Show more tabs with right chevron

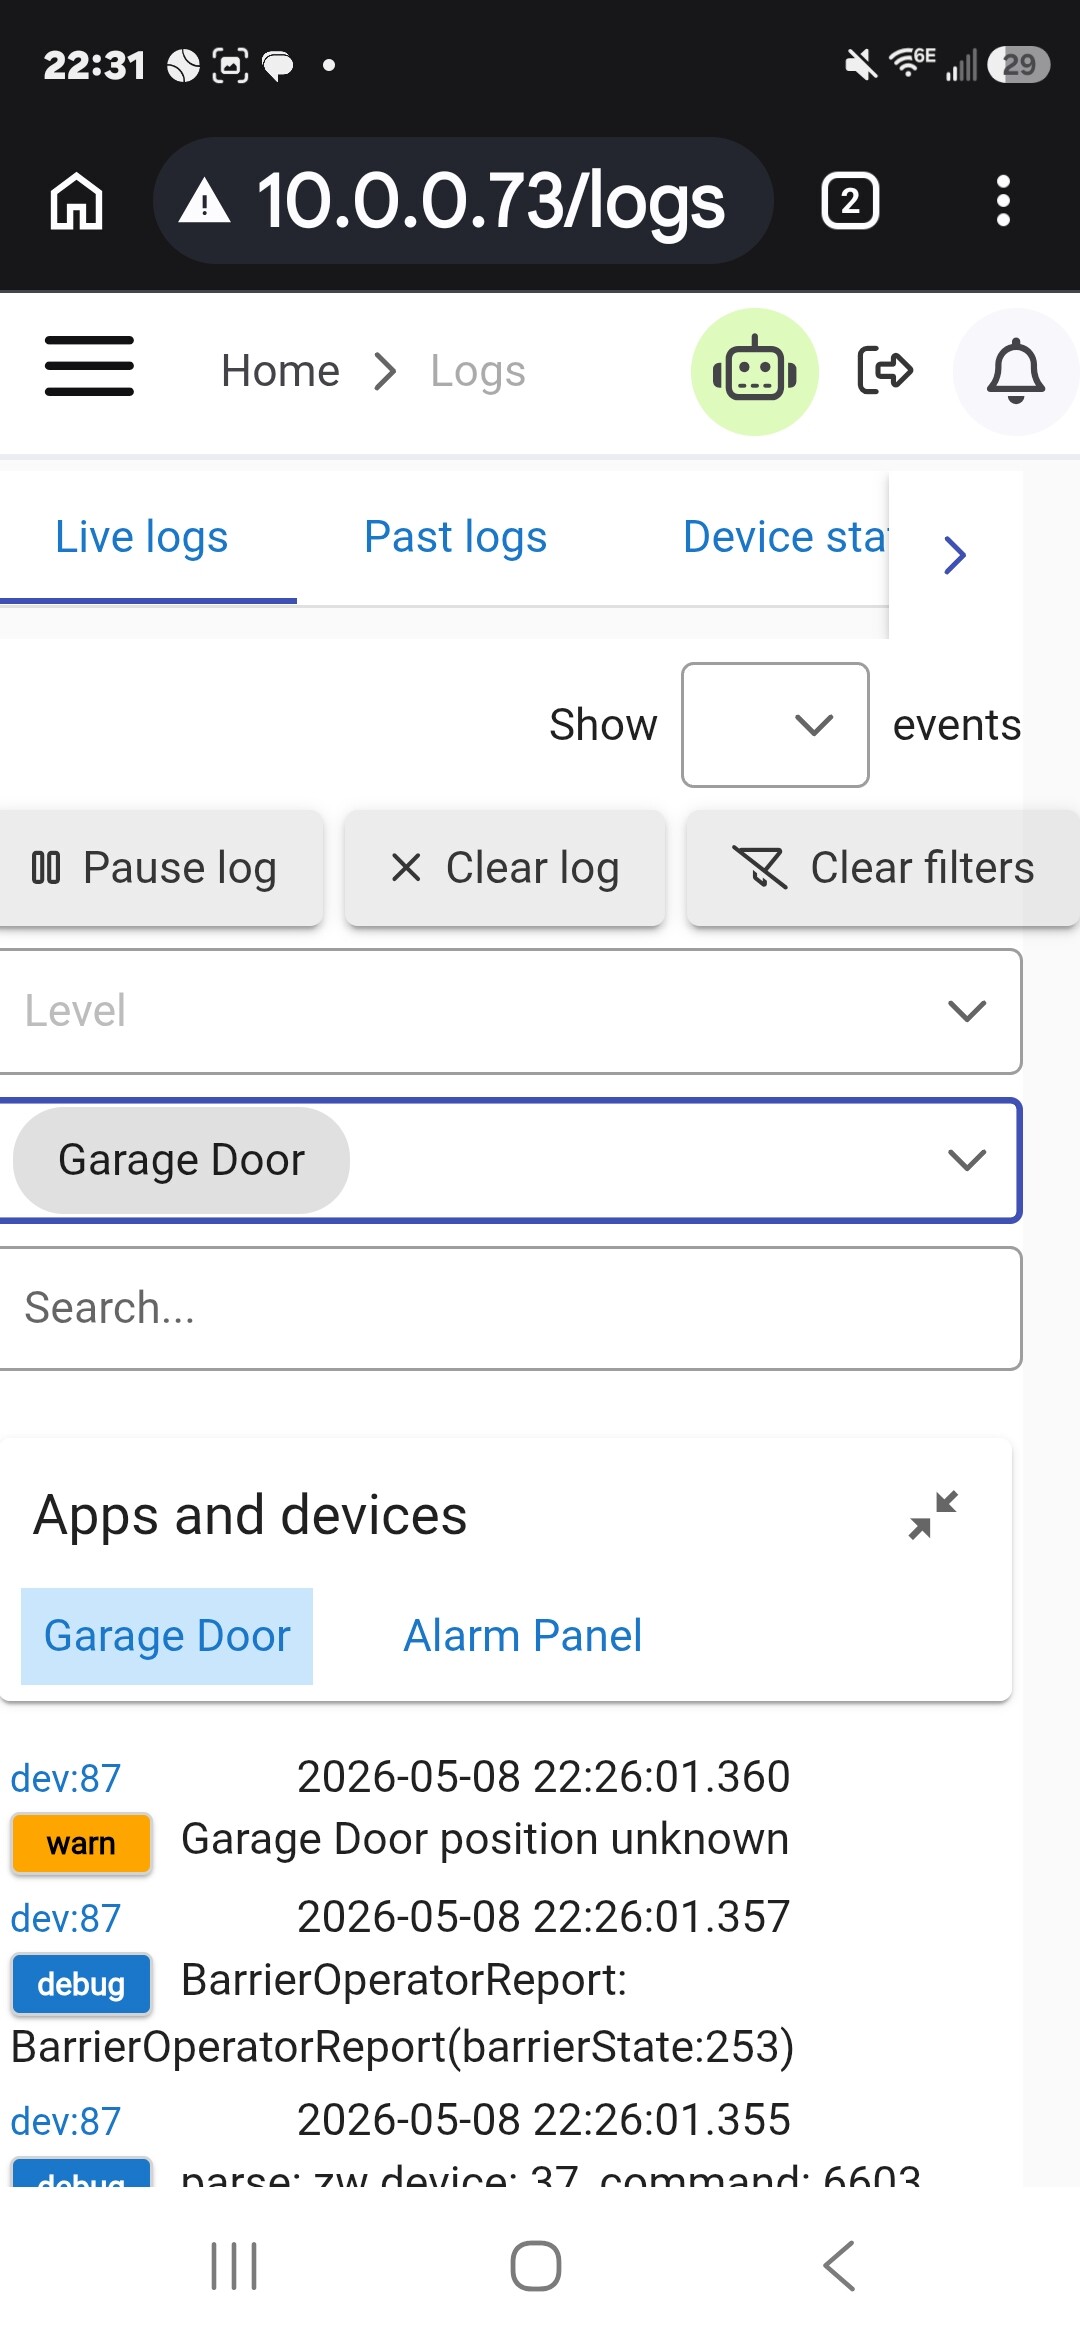click(955, 555)
